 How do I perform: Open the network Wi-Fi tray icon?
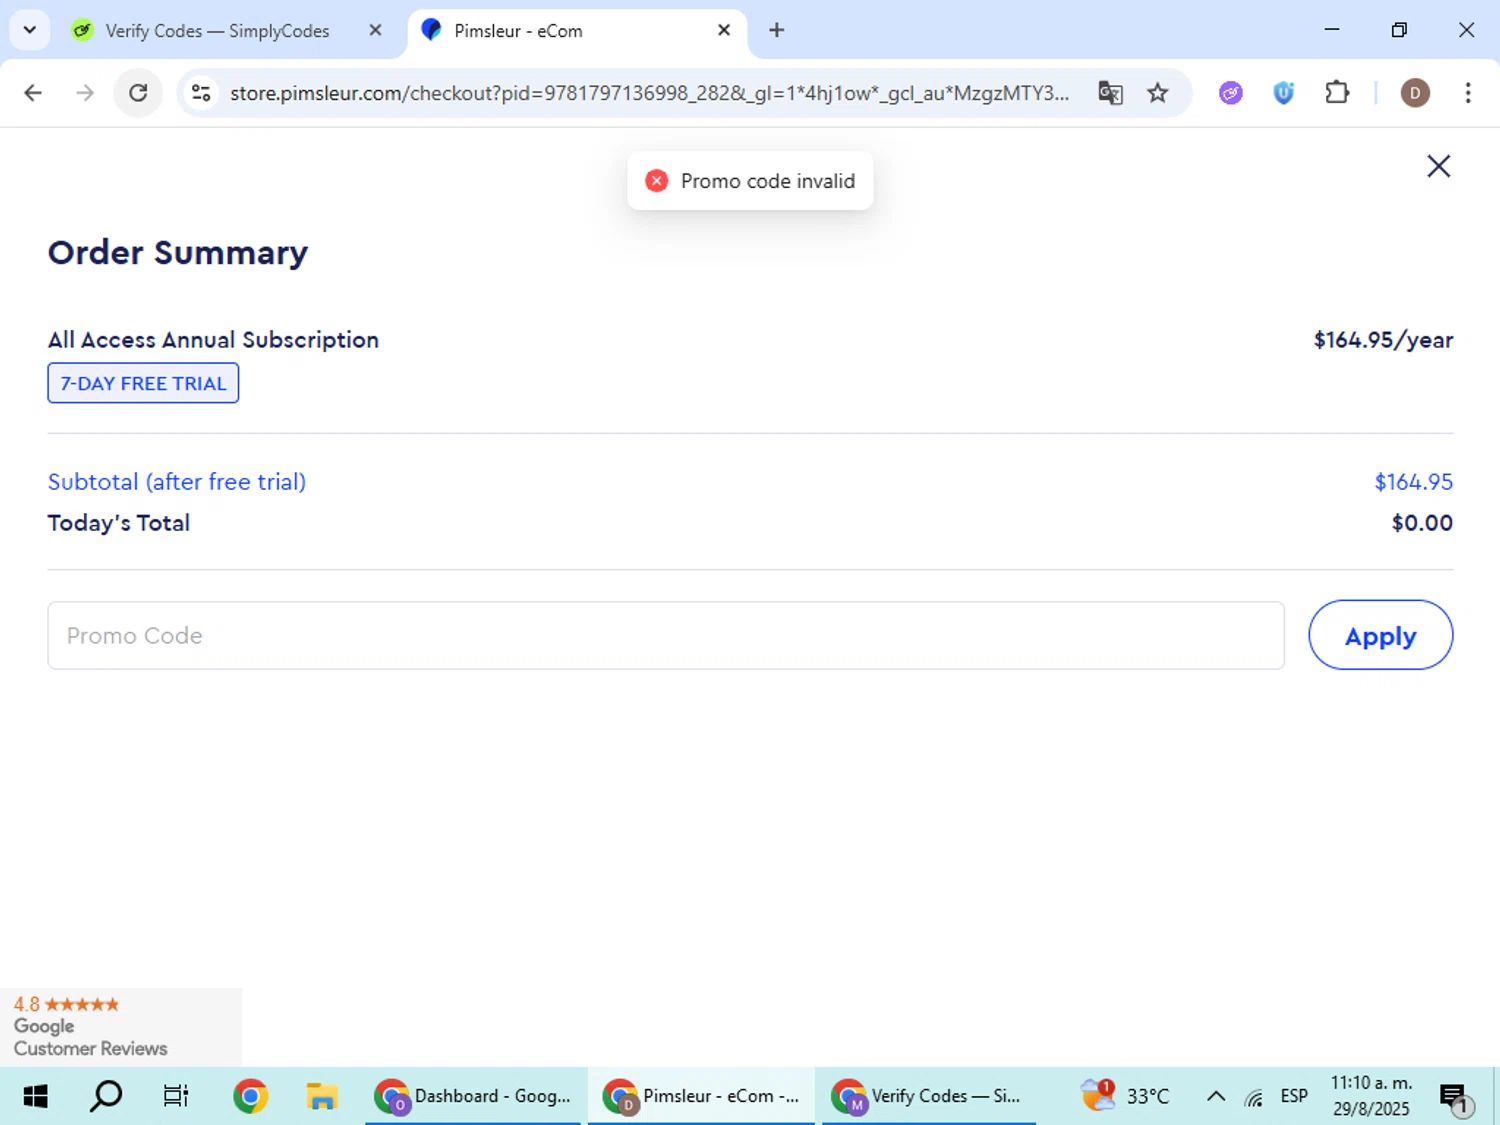(1254, 1097)
